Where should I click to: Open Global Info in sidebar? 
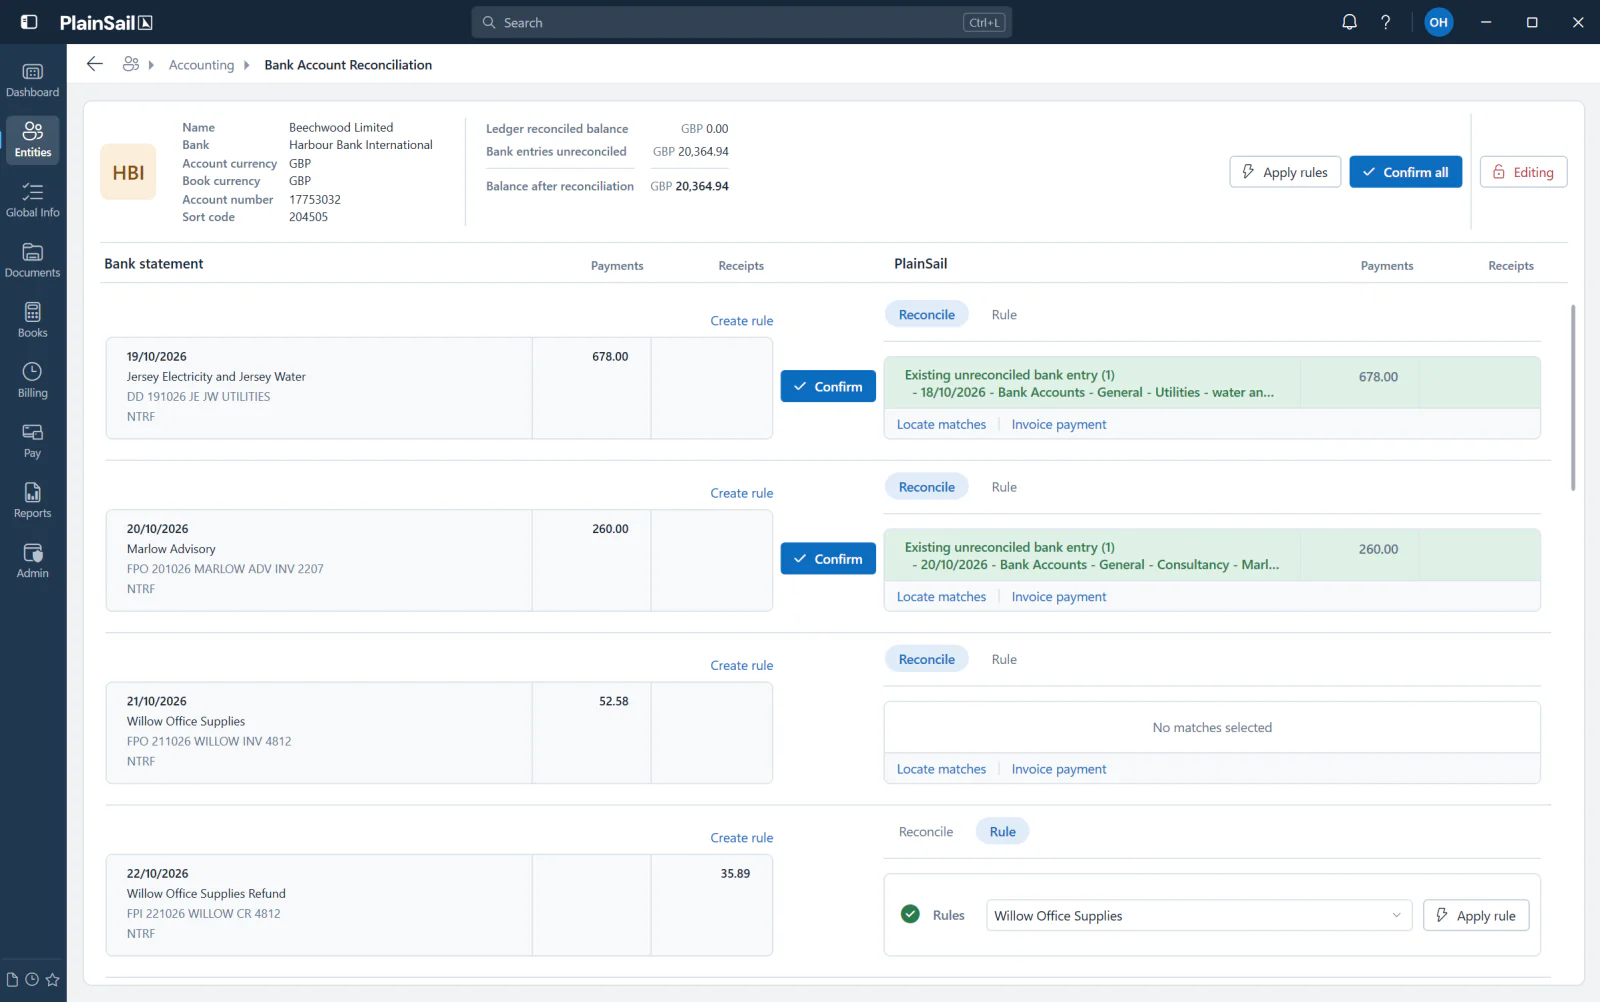click(33, 200)
